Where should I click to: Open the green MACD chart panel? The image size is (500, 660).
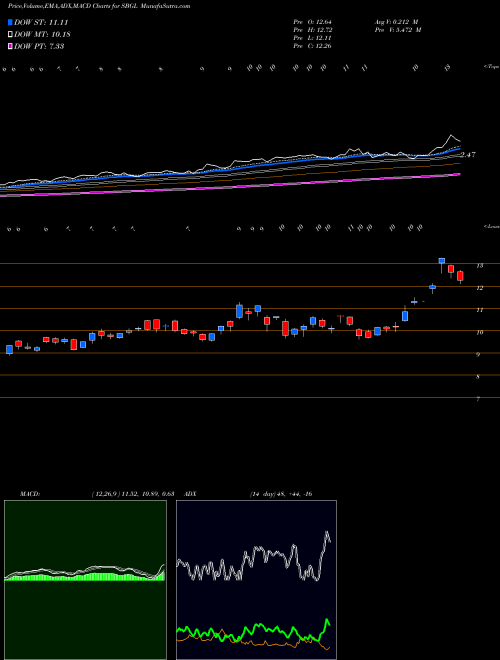85,580
